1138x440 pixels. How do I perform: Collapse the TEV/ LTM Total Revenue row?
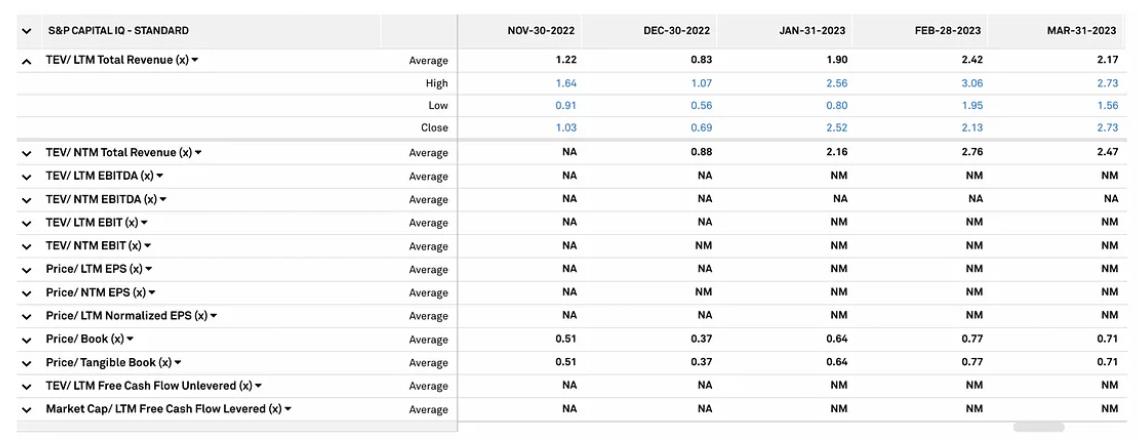click(x=27, y=62)
